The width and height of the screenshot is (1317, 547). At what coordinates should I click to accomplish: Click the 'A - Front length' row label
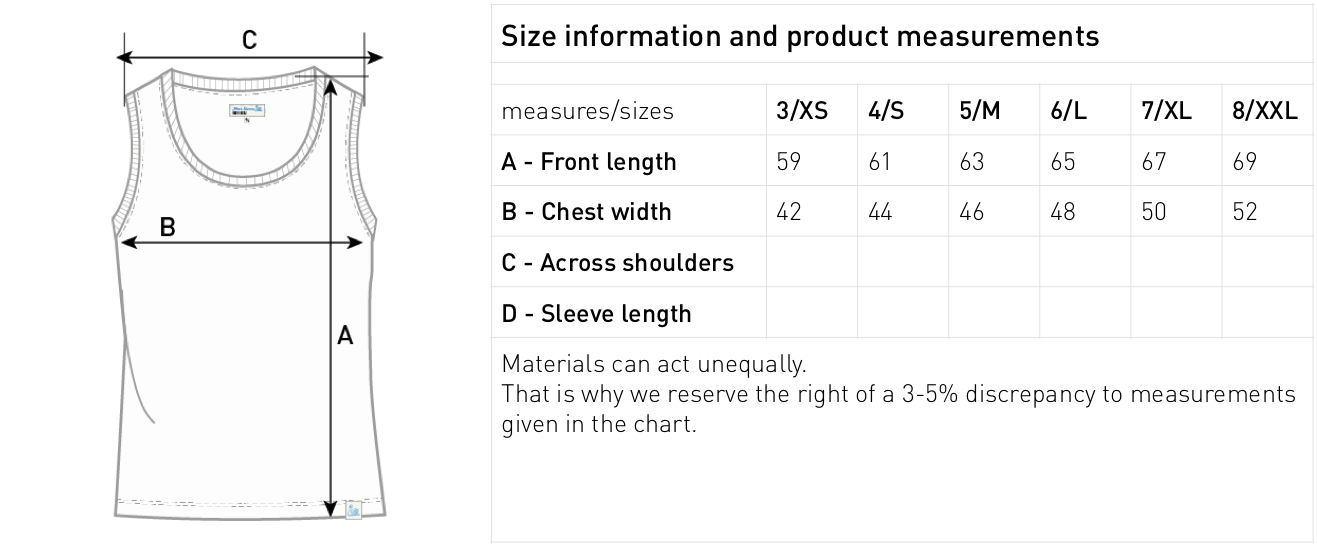click(x=588, y=162)
